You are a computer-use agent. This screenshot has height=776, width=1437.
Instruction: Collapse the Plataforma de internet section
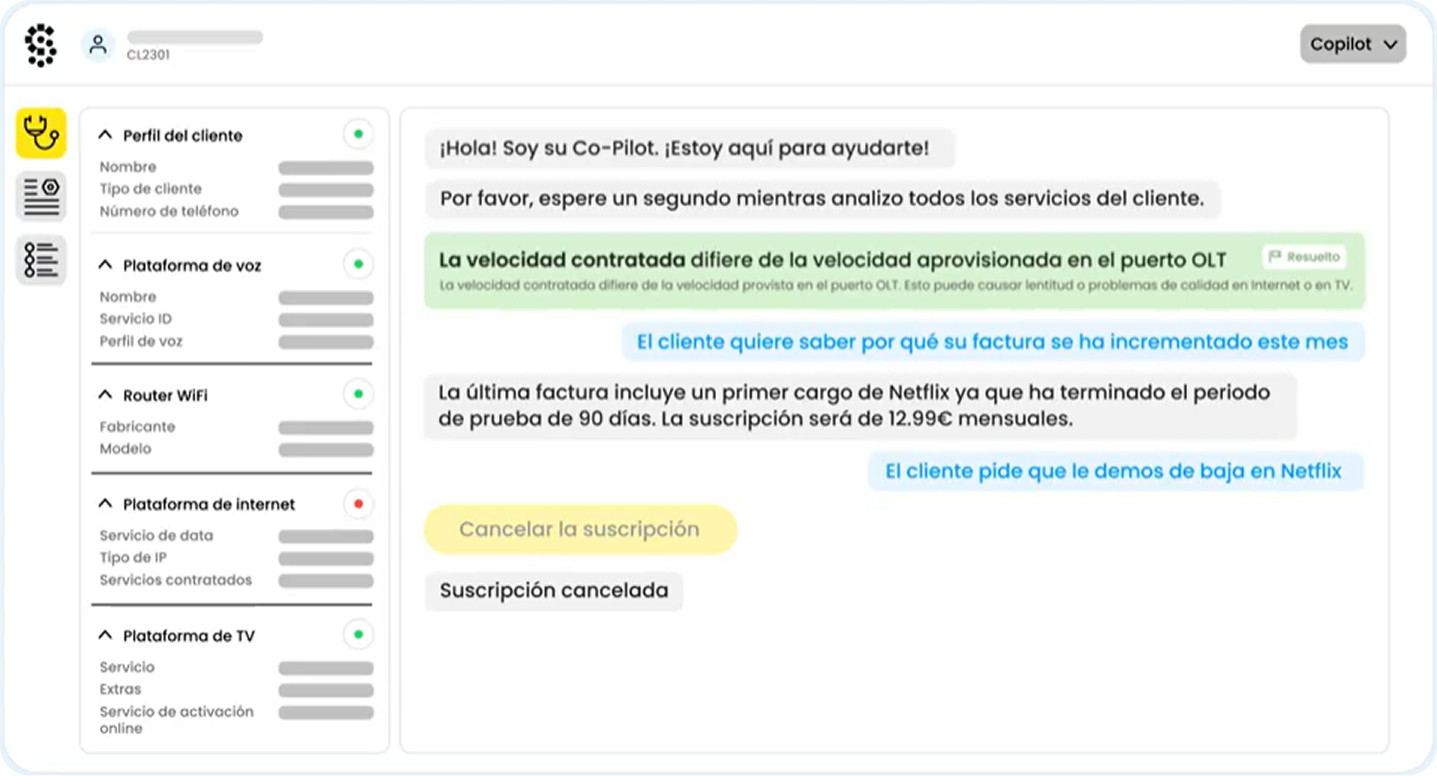105,504
